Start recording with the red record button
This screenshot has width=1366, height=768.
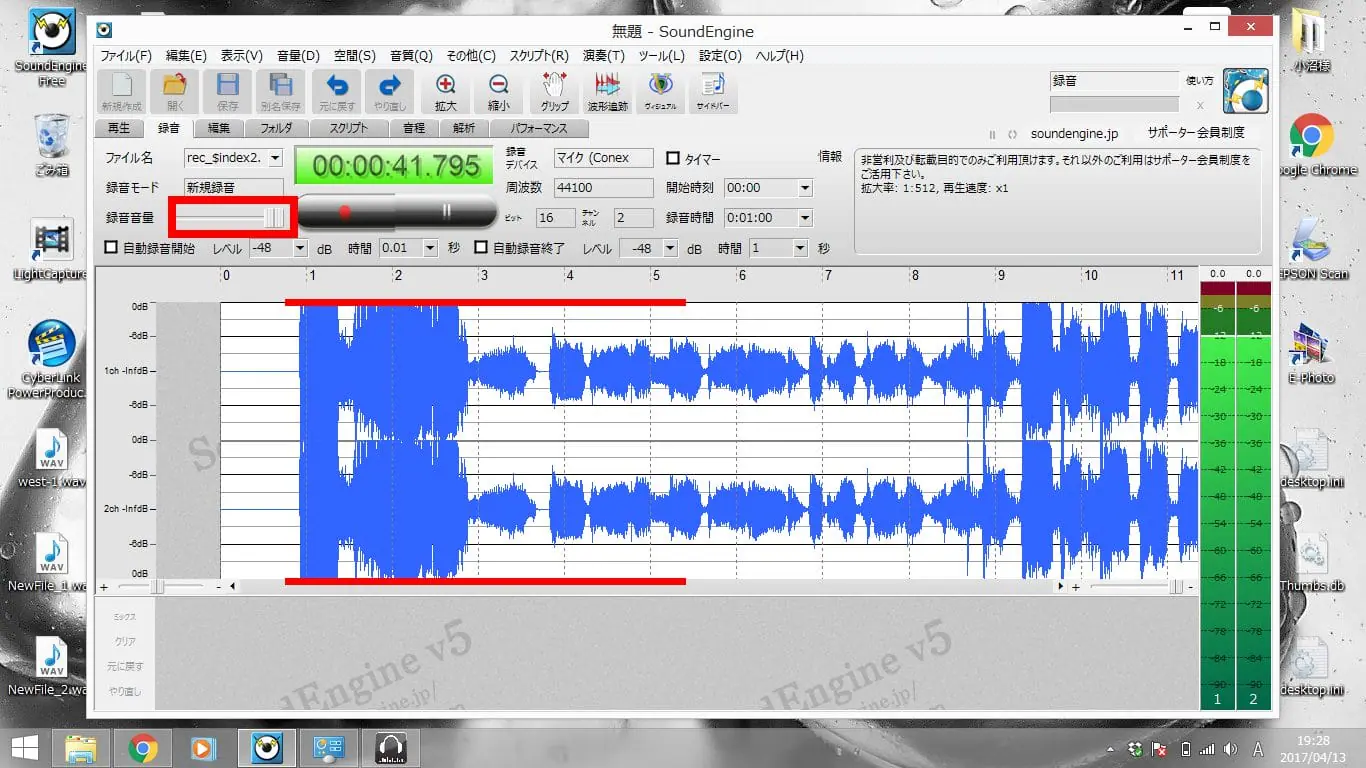[x=345, y=211]
